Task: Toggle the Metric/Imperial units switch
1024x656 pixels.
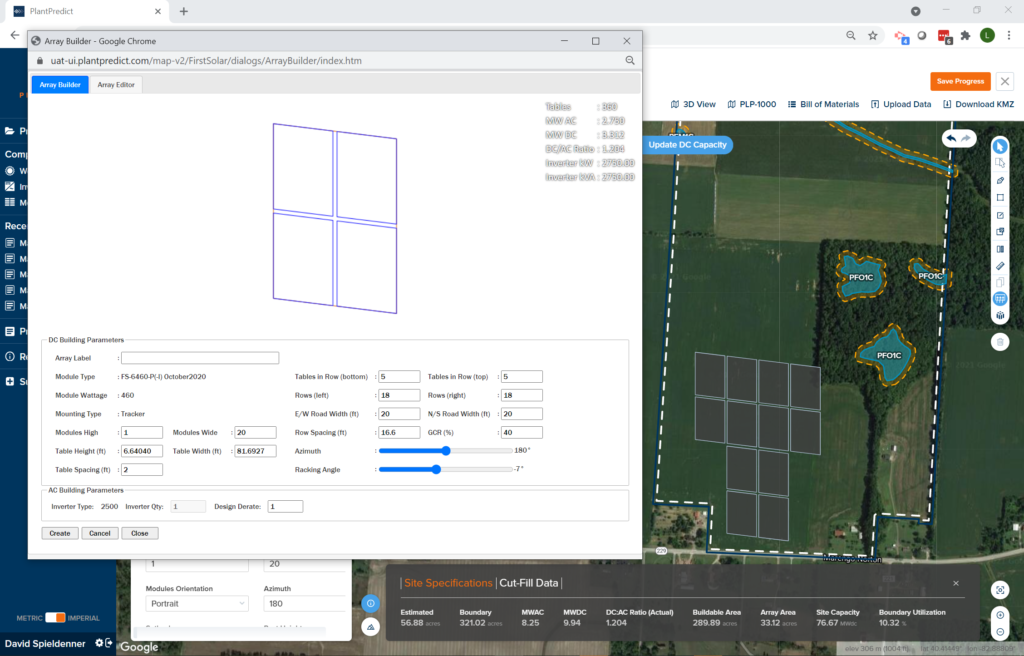Action: pyautogui.click(x=55, y=617)
